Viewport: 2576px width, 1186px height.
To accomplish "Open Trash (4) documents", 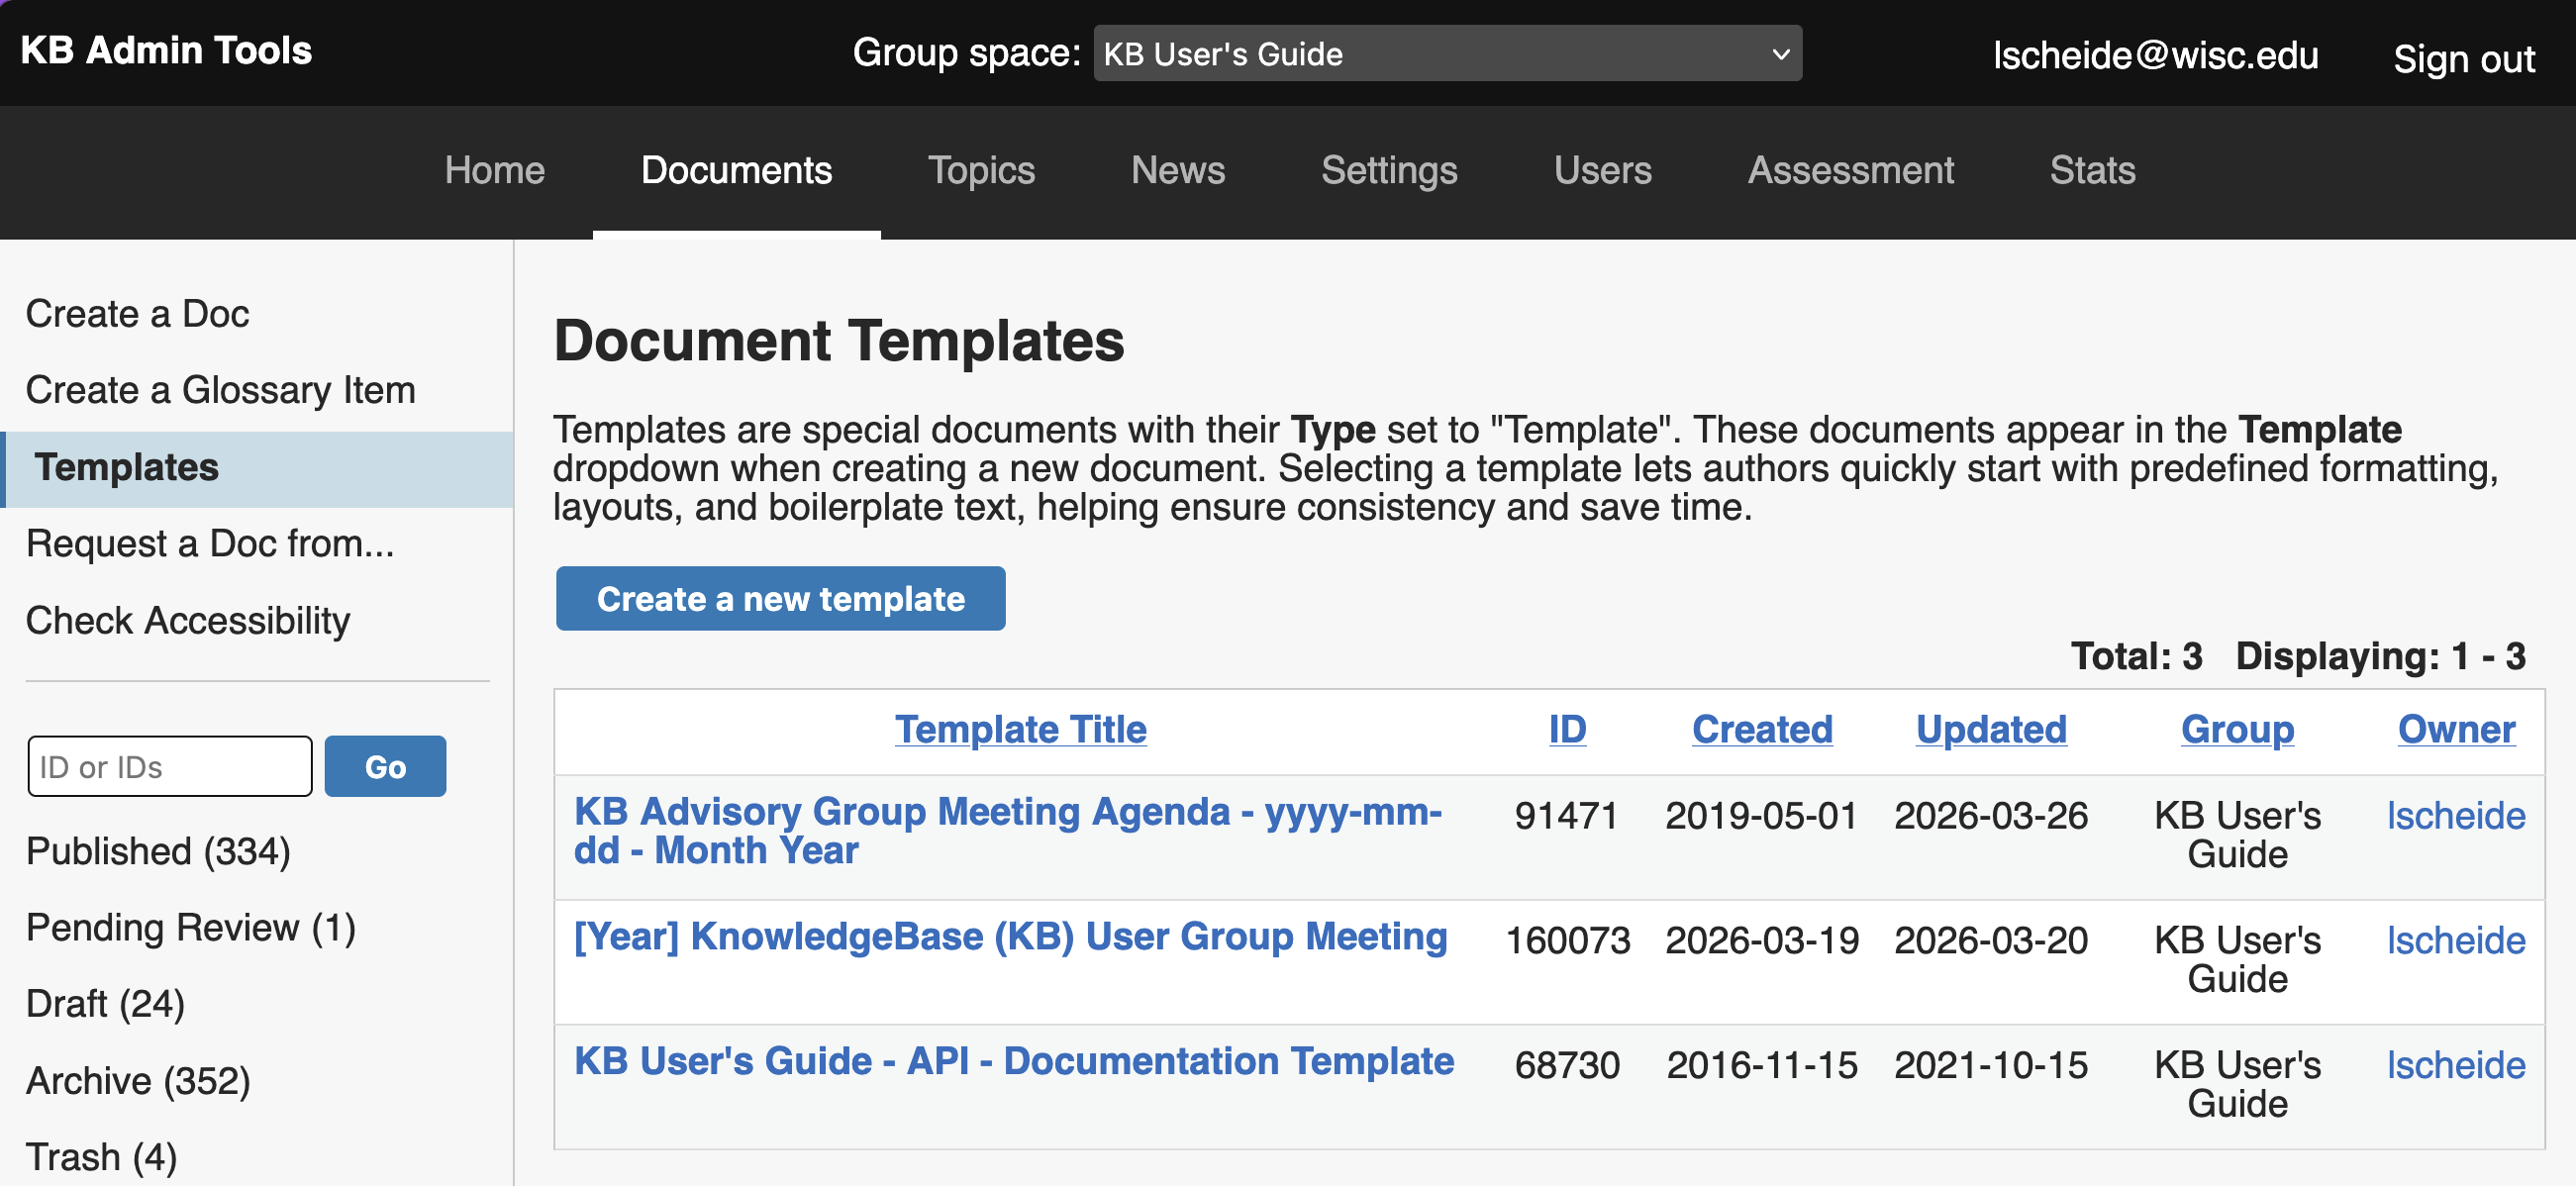I will (101, 1157).
